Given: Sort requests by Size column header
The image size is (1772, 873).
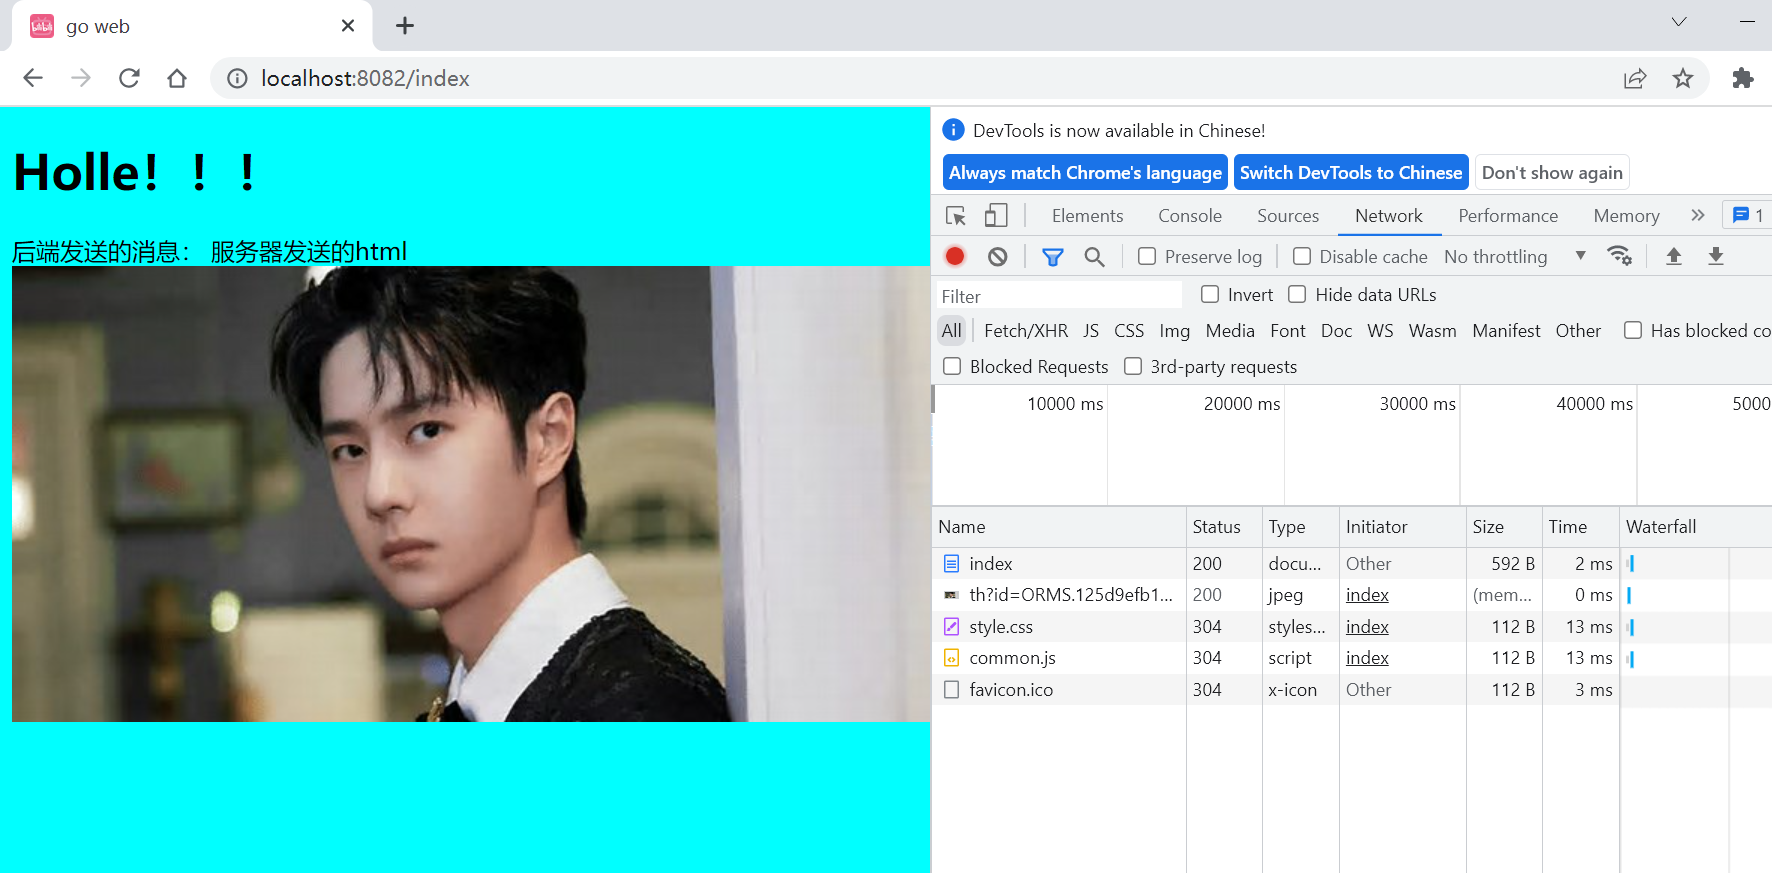Looking at the screenshot, I should (x=1504, y=527).
